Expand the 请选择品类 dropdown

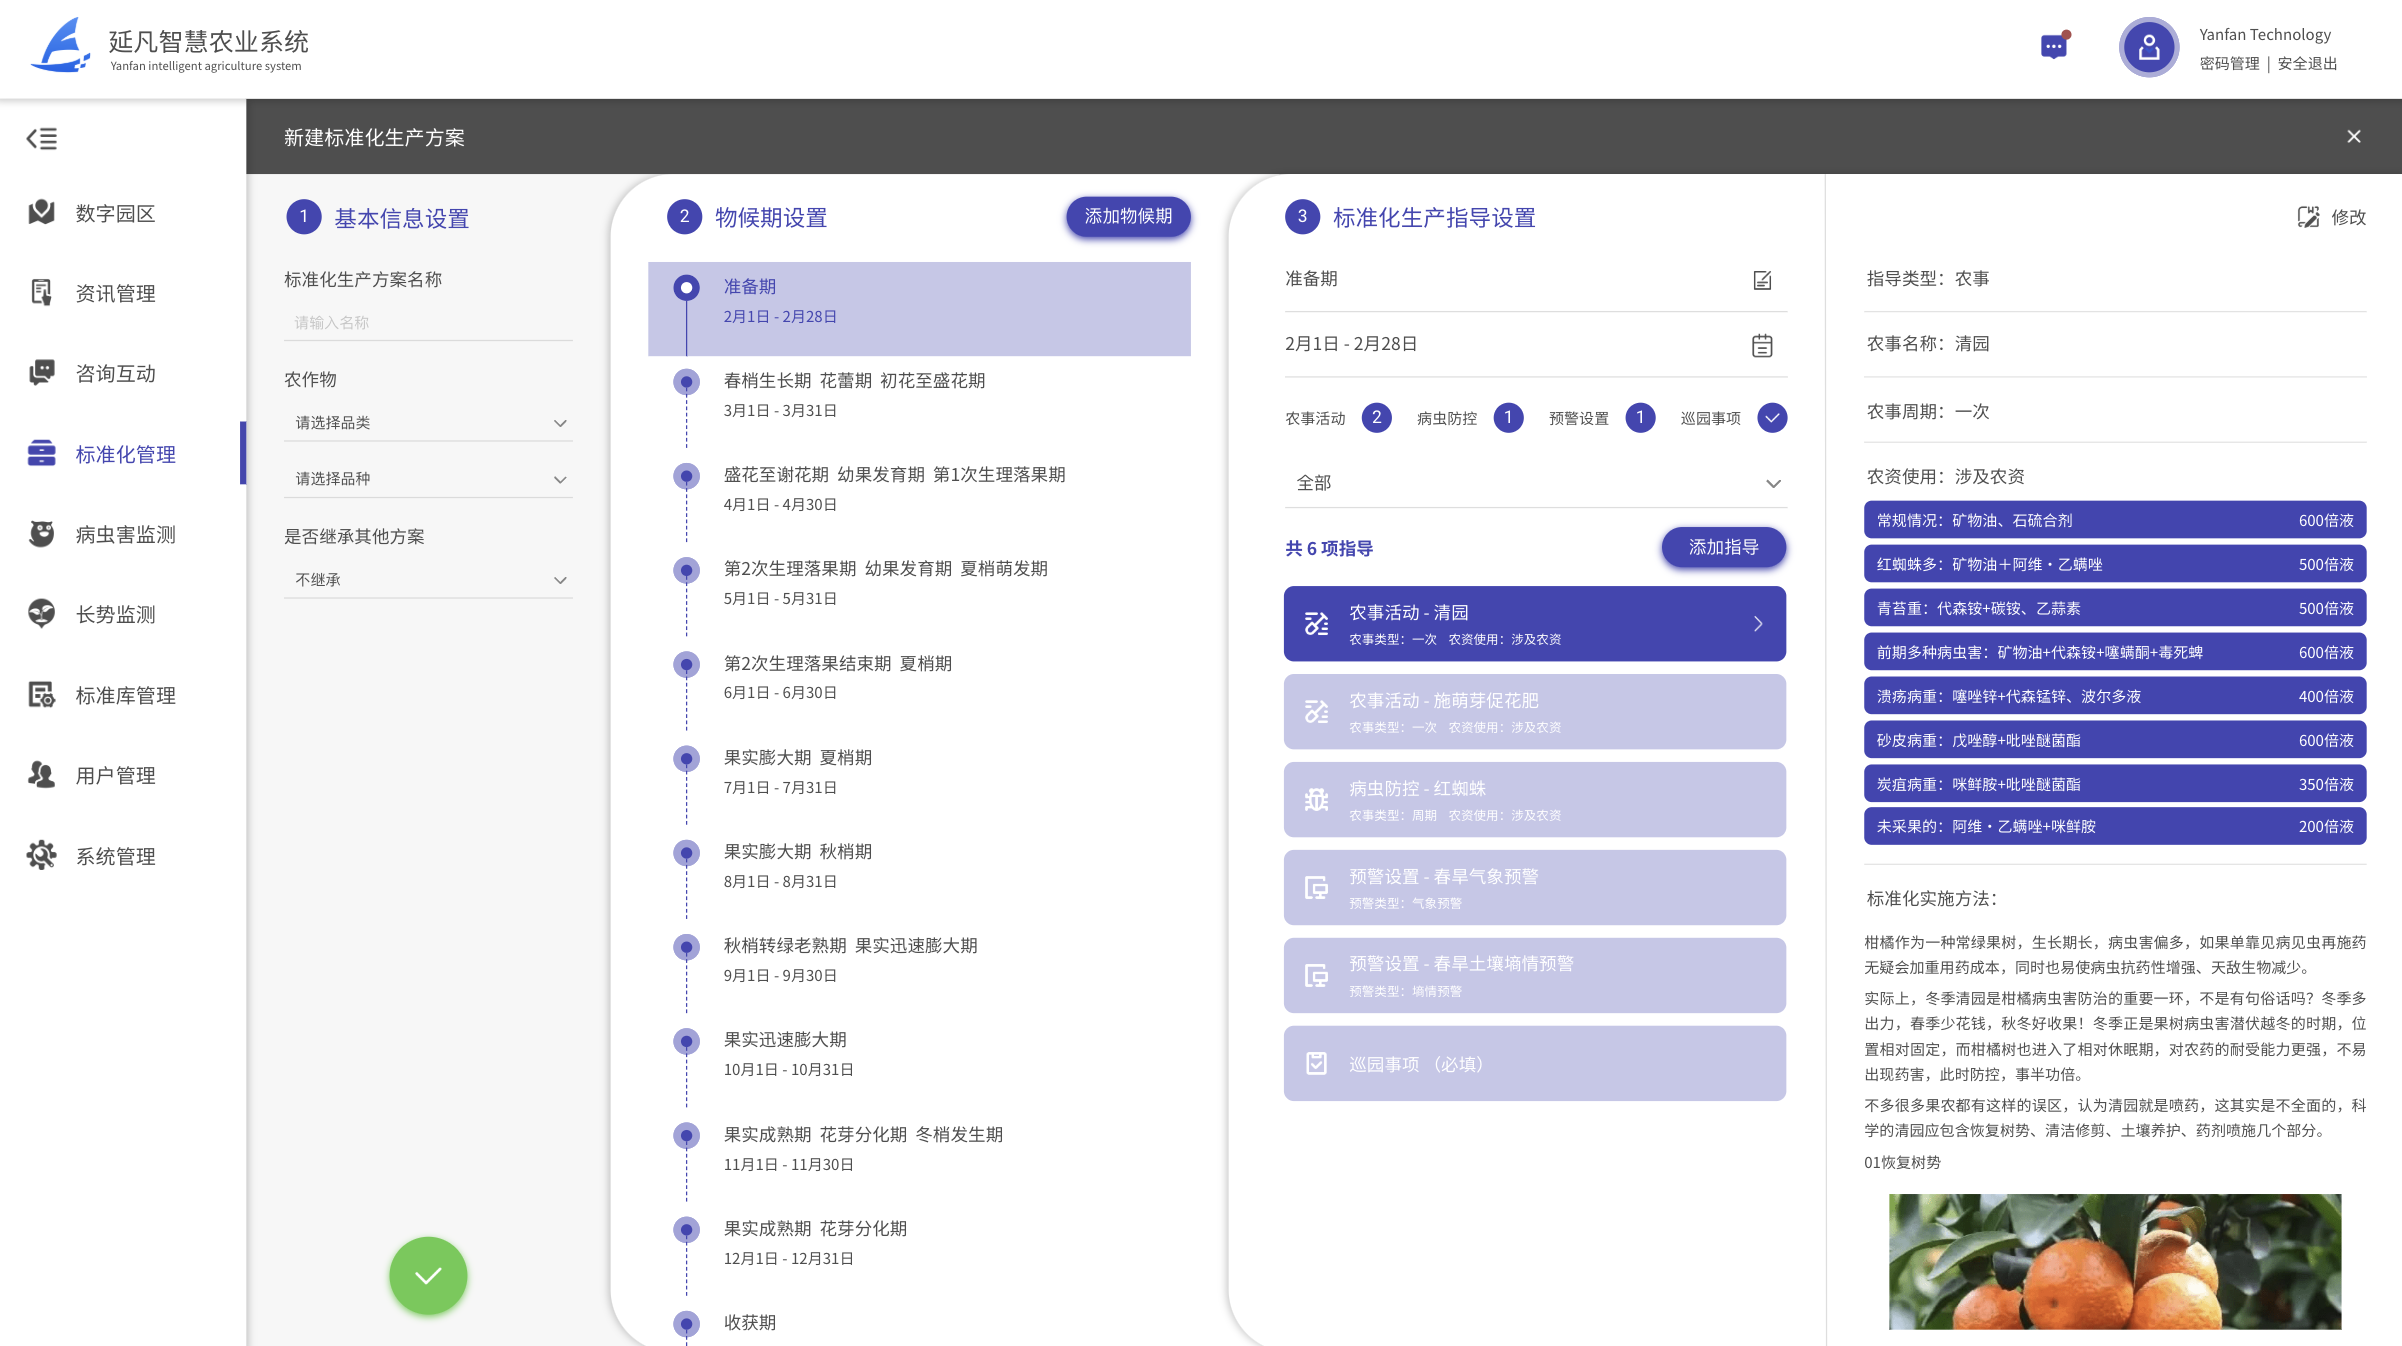click(428, 423)
